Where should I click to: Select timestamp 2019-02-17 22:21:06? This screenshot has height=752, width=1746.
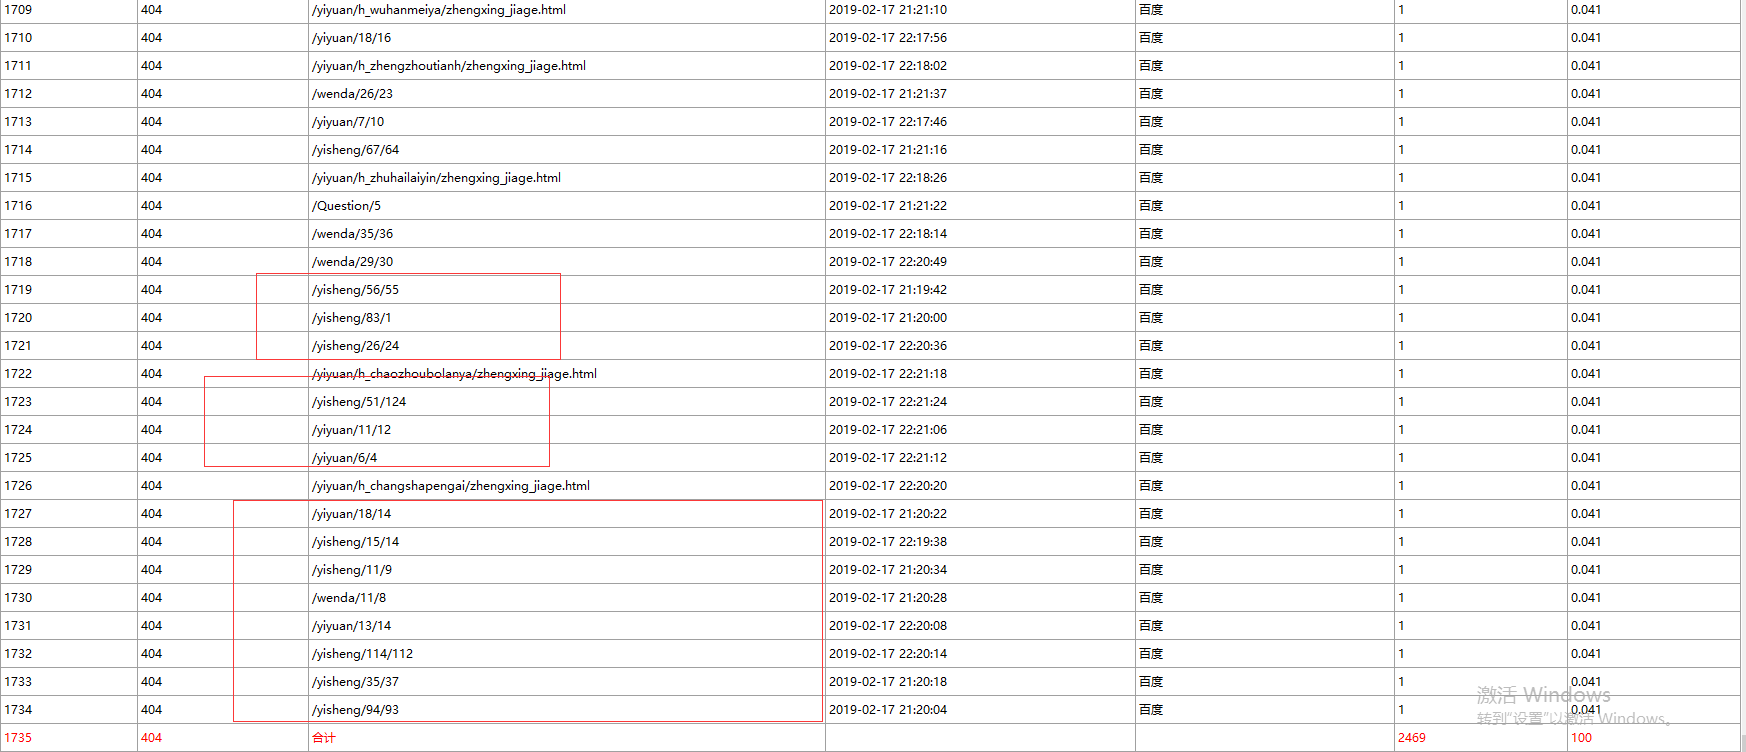click(888, 430)
